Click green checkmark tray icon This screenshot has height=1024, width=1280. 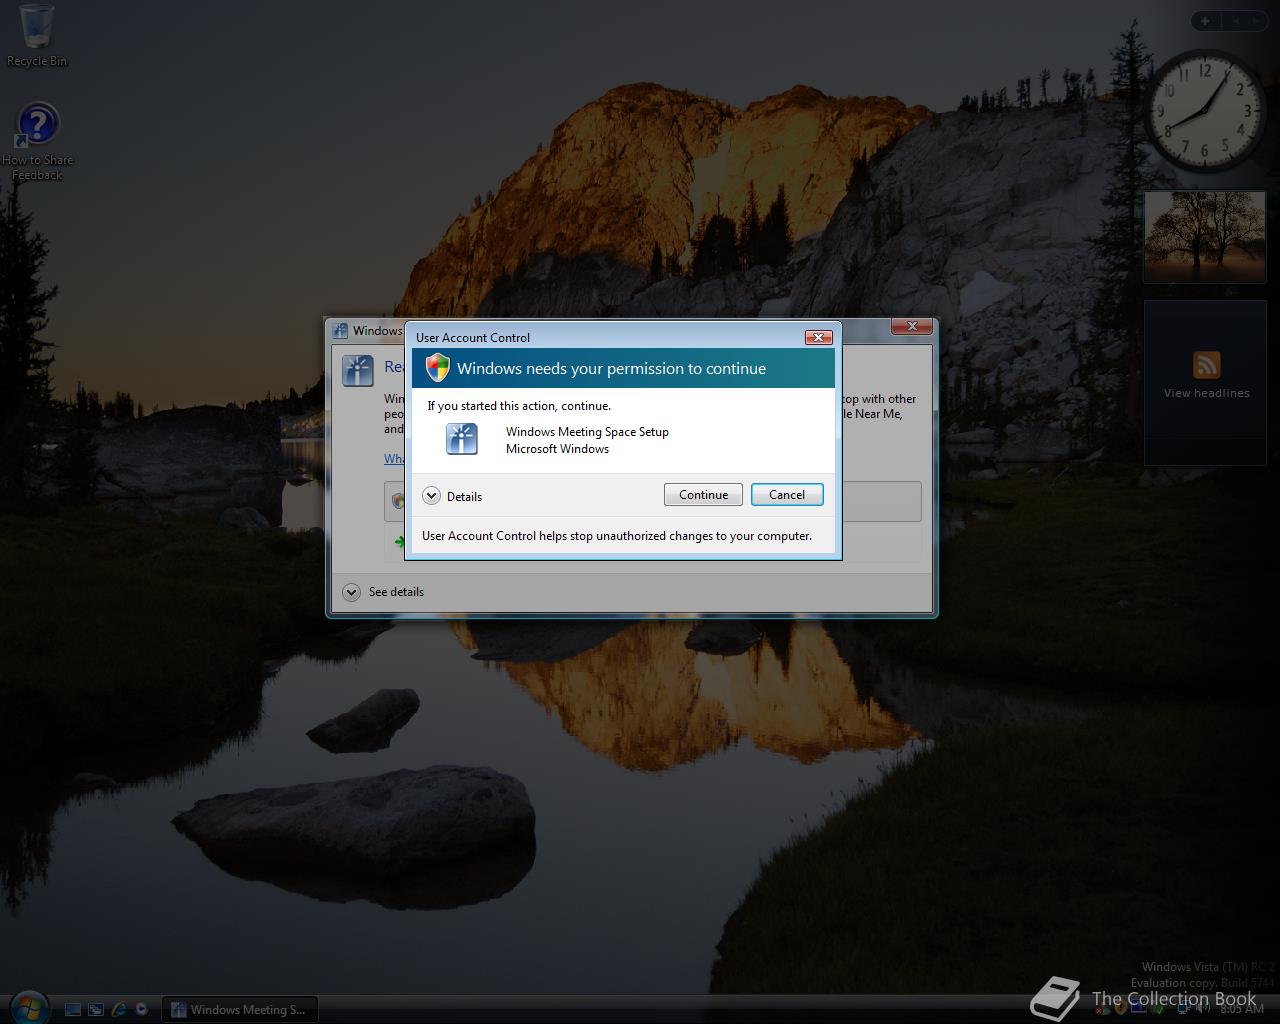1159,1010
